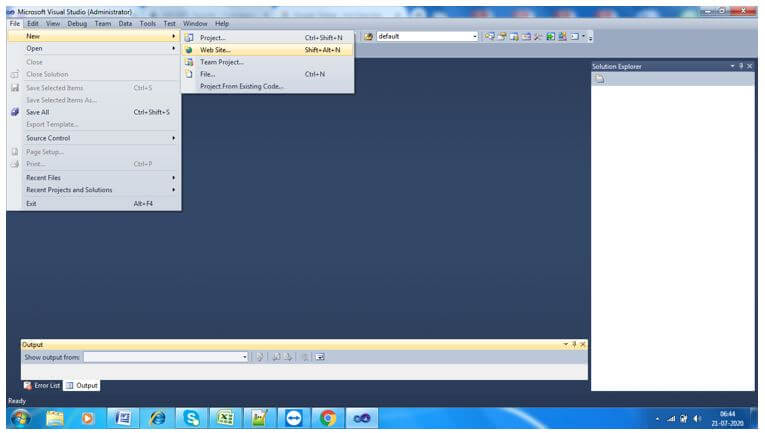Click the Output clear all icon

point(305,357)
